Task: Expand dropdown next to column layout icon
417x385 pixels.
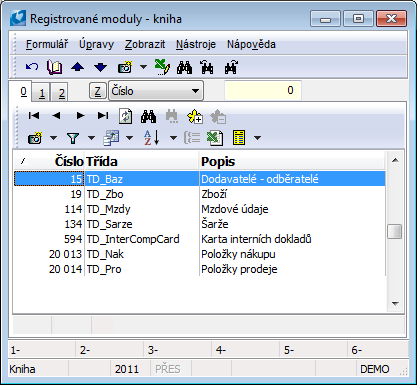Action: pyautogui.click(x=129, y=138)
